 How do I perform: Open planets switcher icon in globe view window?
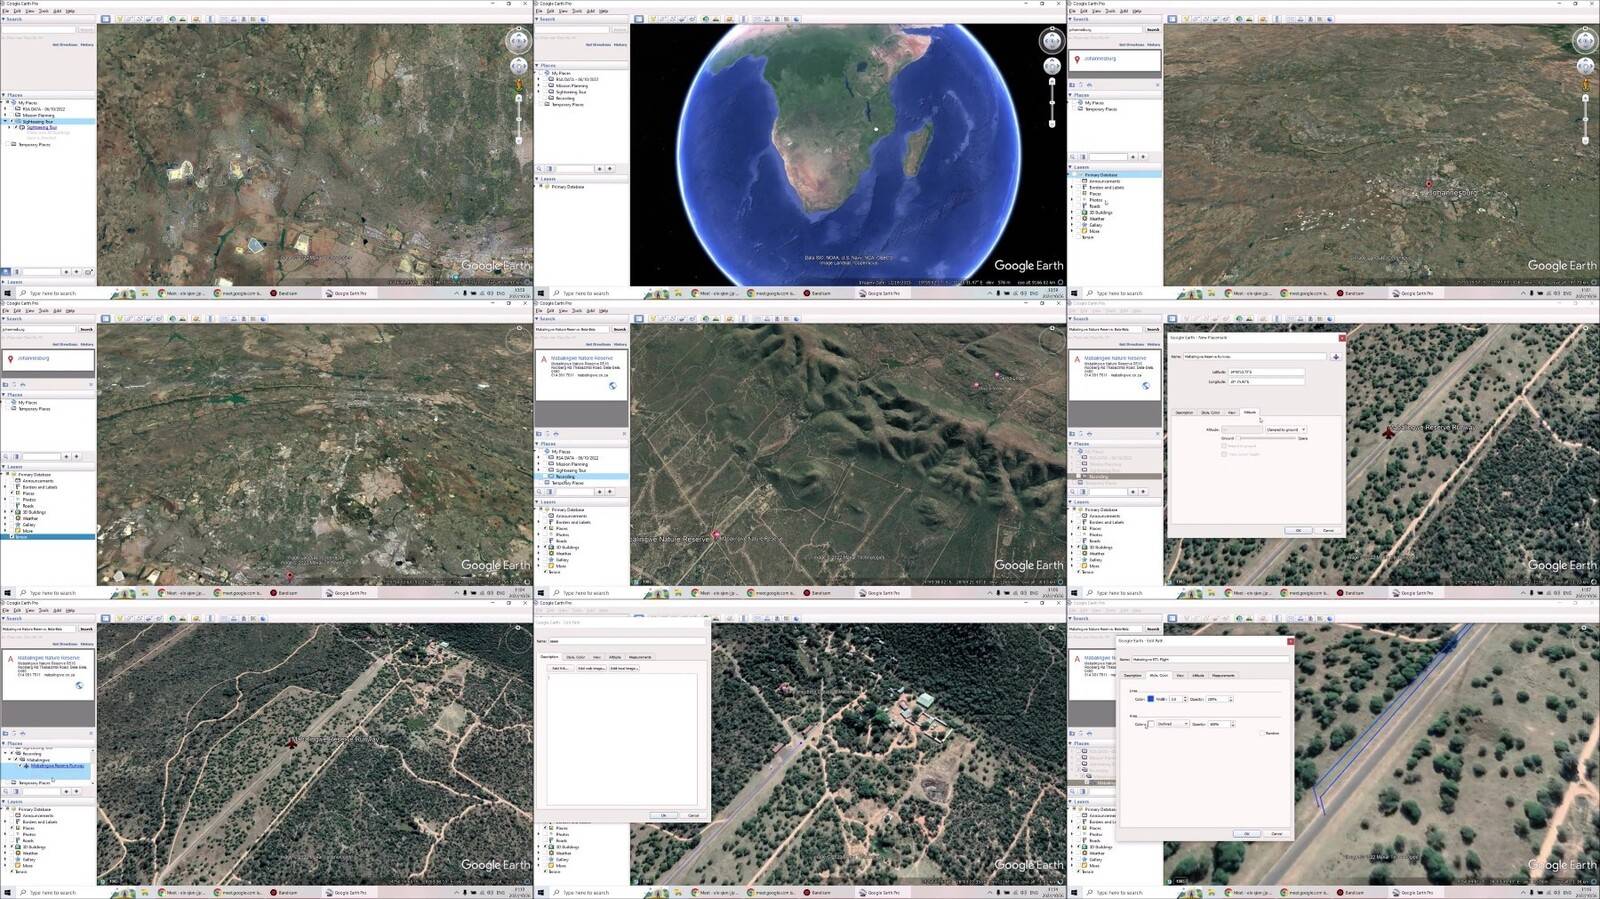pyautogui.click(x=730, y=19)
